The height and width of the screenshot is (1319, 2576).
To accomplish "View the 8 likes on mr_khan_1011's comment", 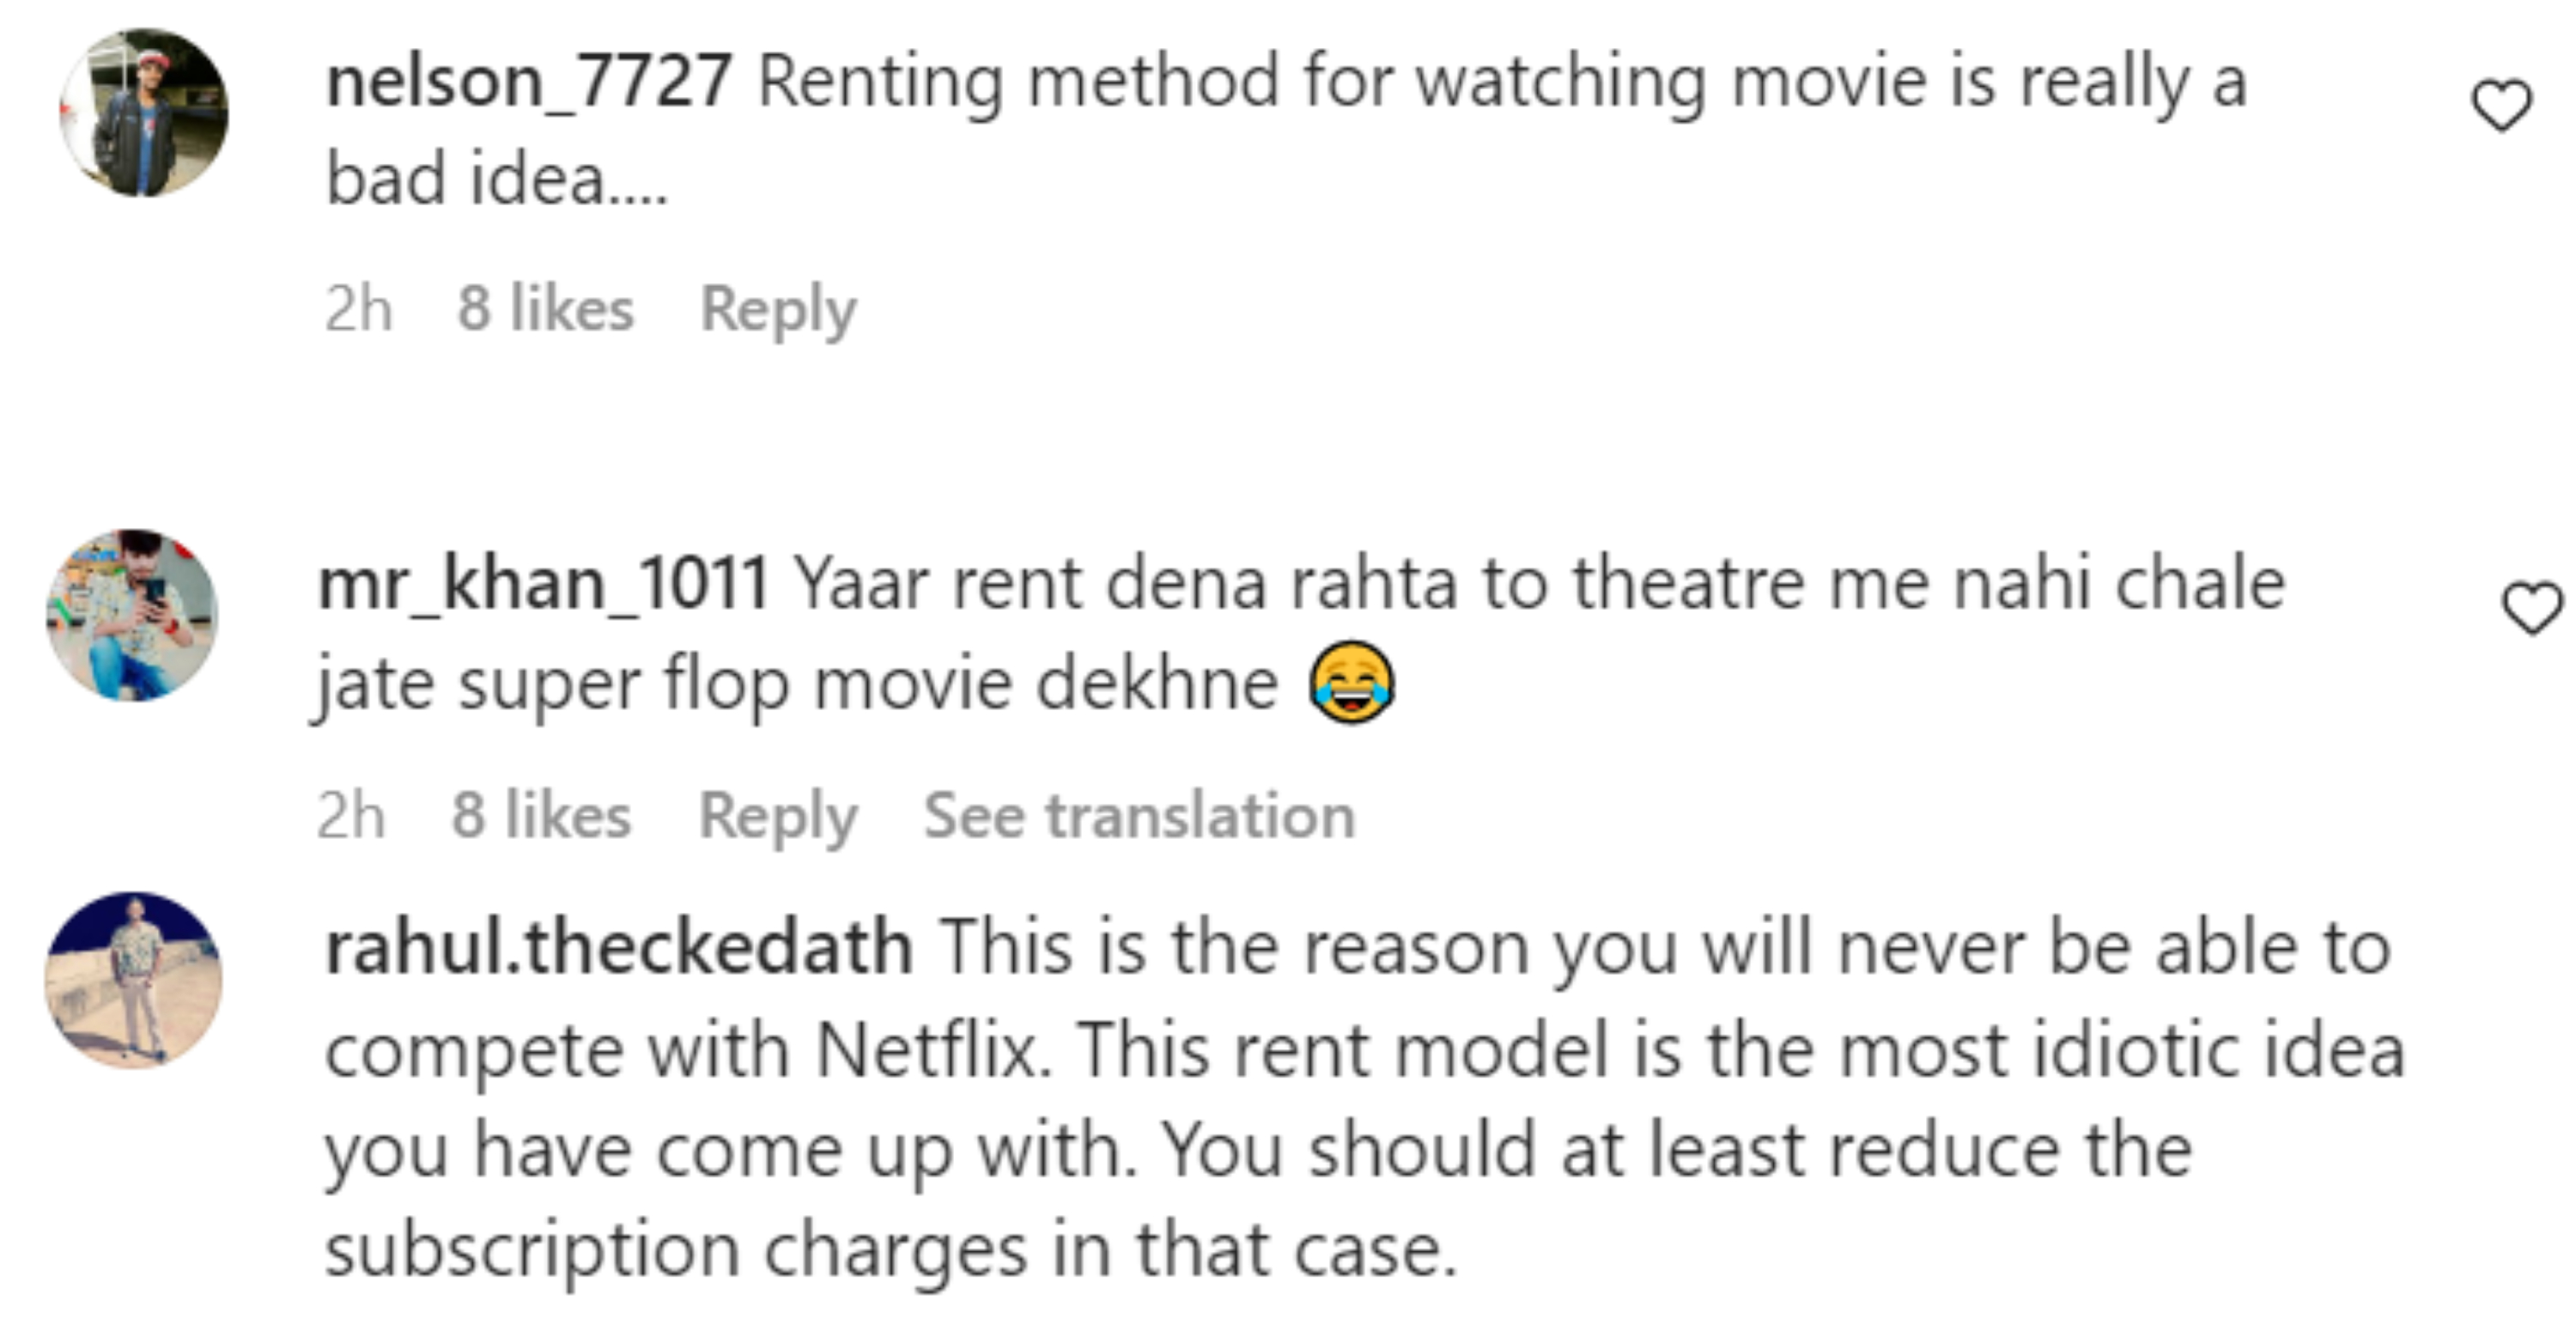I will pyautogui.click(x=541, y=816).
